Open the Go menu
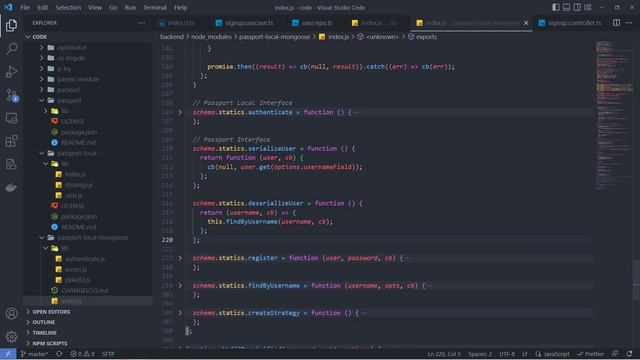 point(113,7)
